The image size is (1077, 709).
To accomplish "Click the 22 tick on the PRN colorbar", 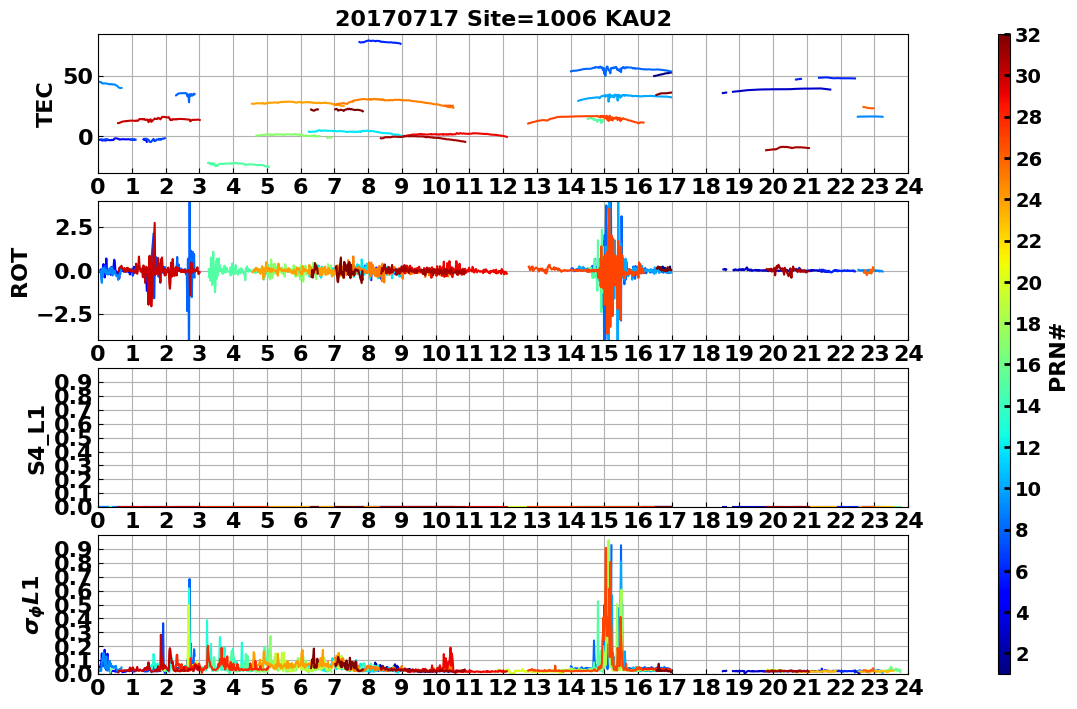I will tap(1028, 241).
